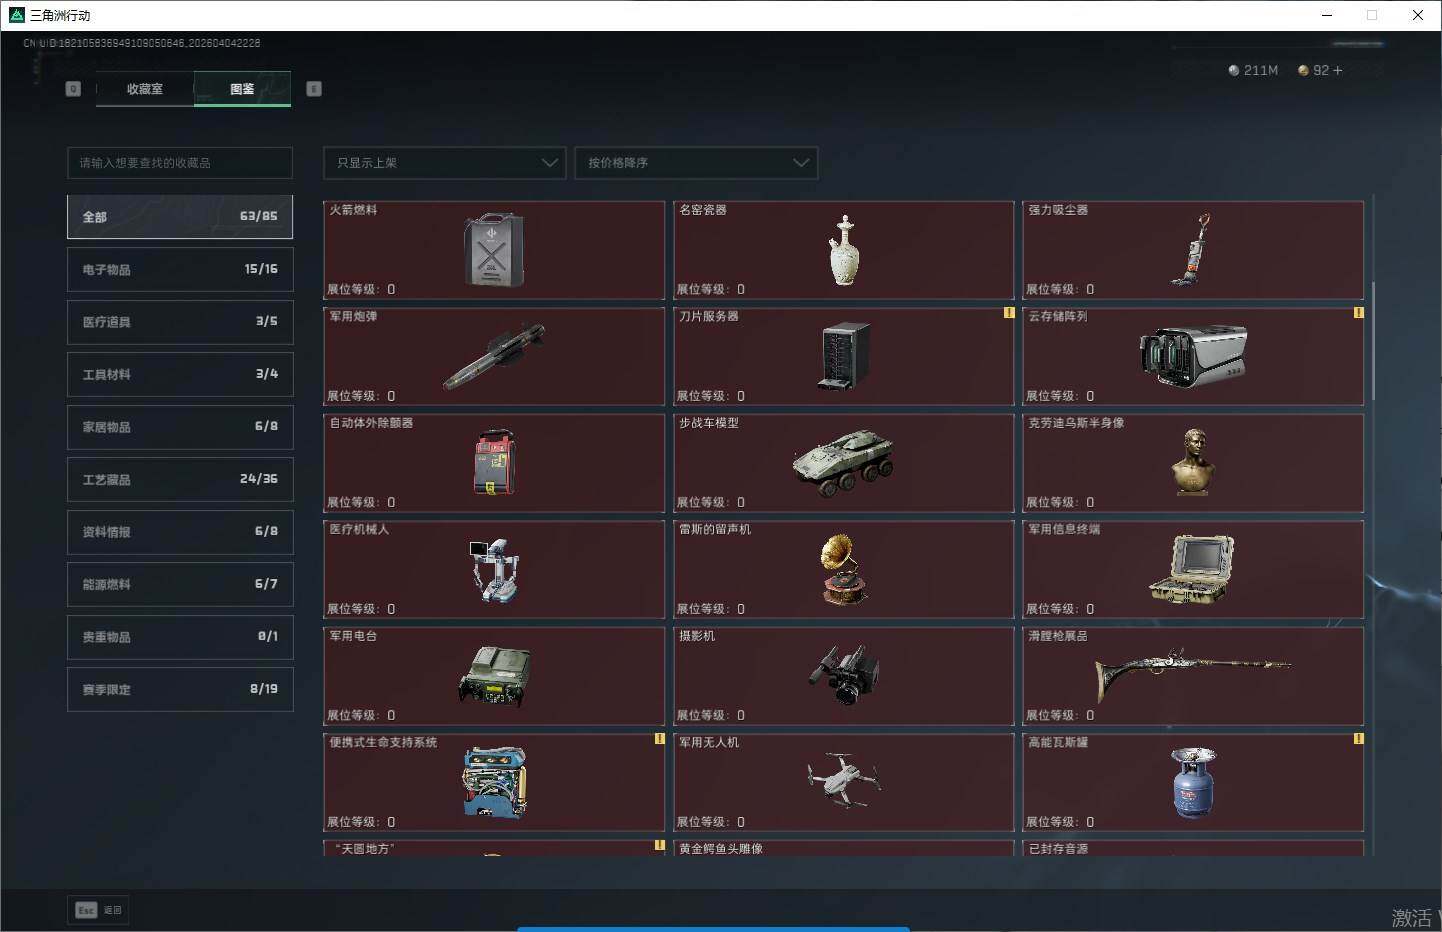Click the 克劳迪乌斯半身像 bust icon
The image size is (1442, 932).
point(1193,461)
